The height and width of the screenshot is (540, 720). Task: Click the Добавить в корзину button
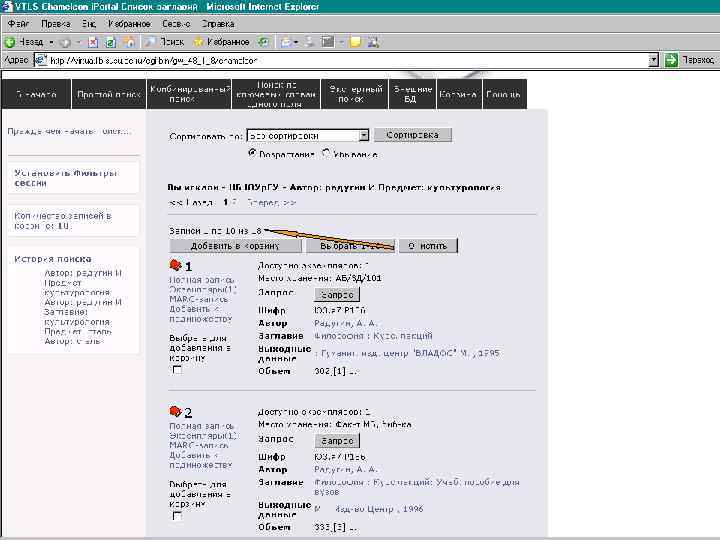click(x=235, y=246)
